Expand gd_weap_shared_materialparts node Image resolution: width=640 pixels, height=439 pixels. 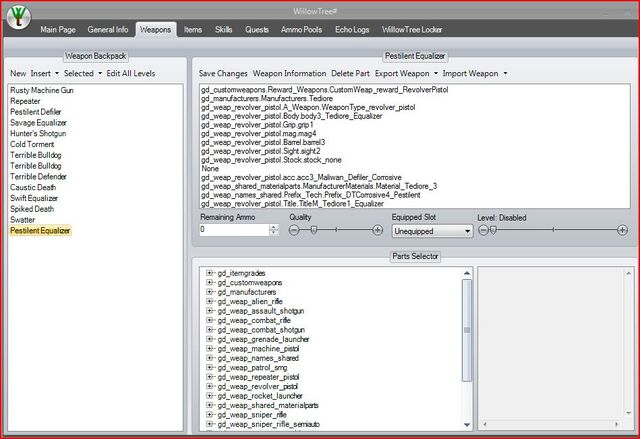(x=209, y=405)
